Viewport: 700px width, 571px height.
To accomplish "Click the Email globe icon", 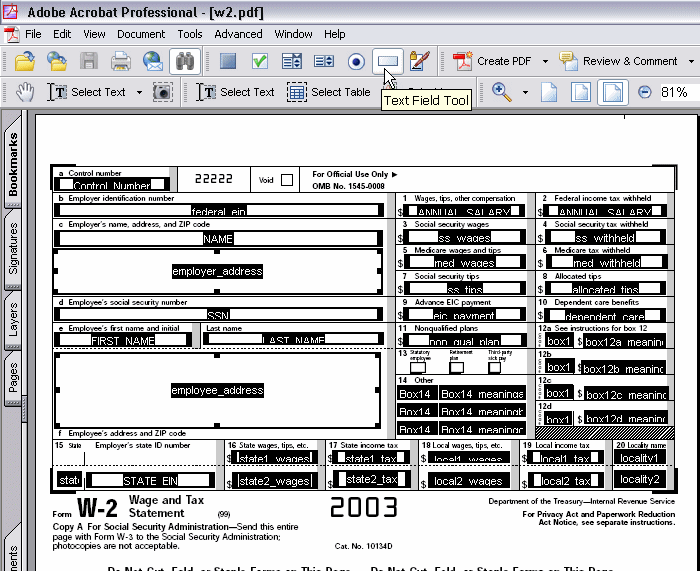I will coord(153,61).
